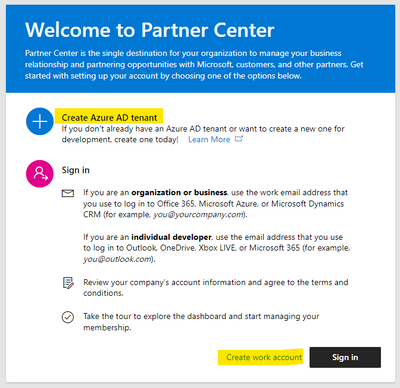Click the bold individual developer text

tap(171, 237)
